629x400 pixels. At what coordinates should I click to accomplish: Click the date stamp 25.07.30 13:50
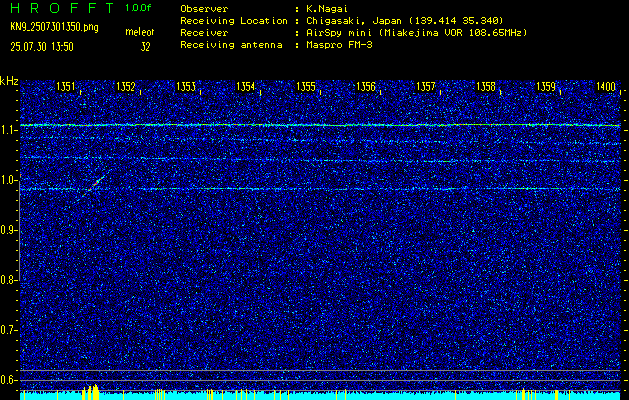42,47
